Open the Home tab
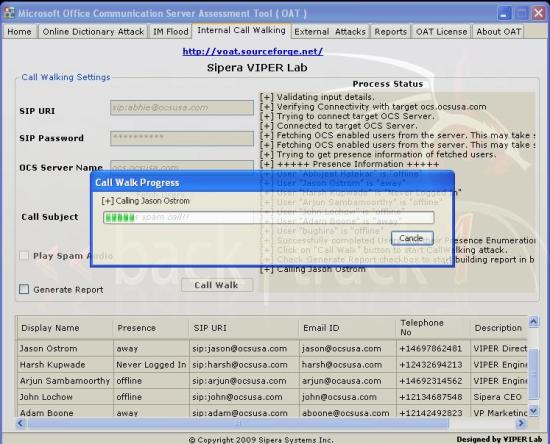550x444 pixels. [19, 32]
